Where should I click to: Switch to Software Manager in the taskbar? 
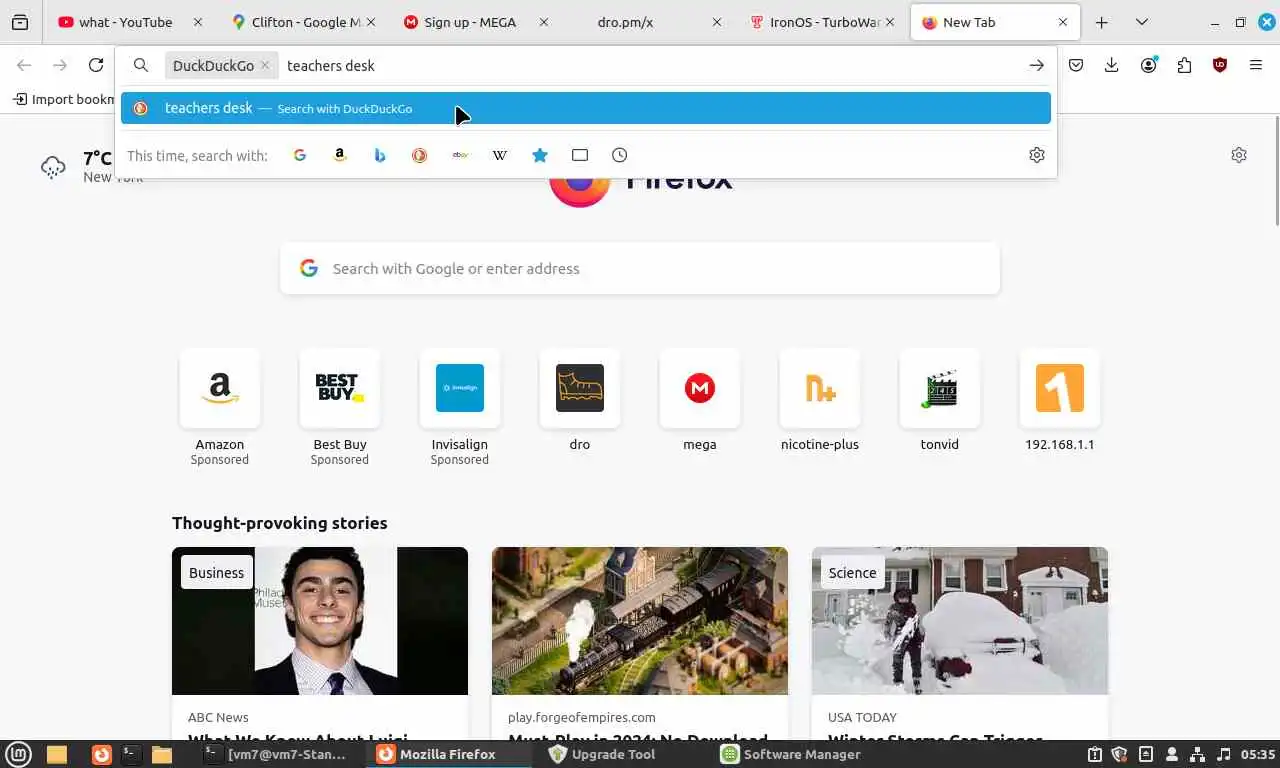(788, 754)
